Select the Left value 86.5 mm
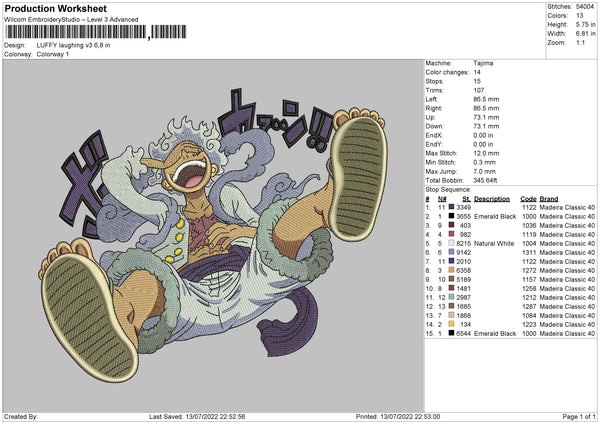This screenshot has width=600, height=424. tap(486, 99)
